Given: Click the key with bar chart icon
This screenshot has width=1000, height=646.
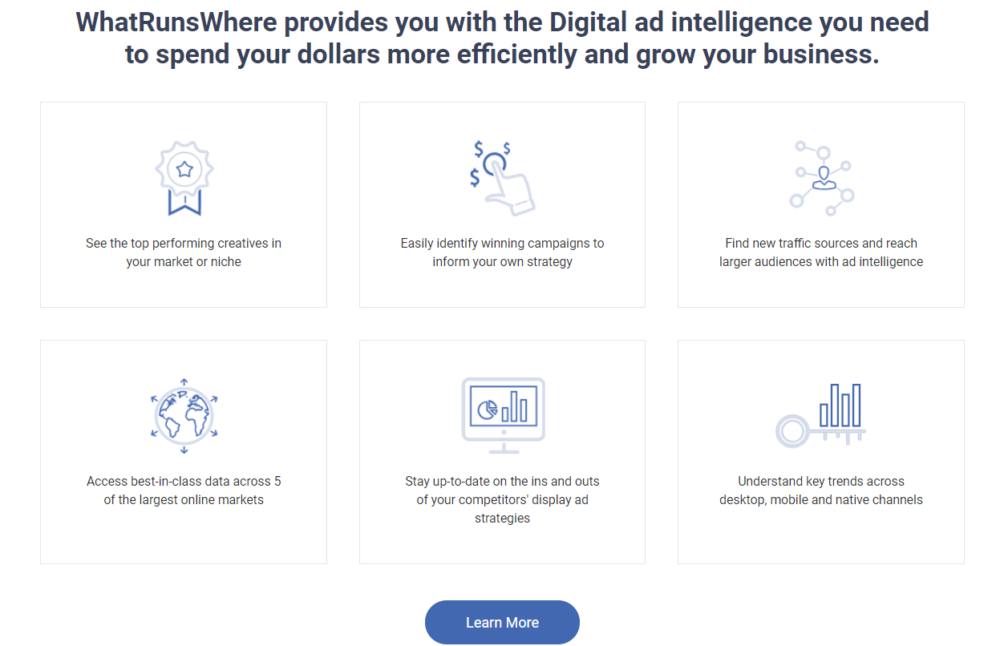Looking at the screenshot, I should point(821,414).
